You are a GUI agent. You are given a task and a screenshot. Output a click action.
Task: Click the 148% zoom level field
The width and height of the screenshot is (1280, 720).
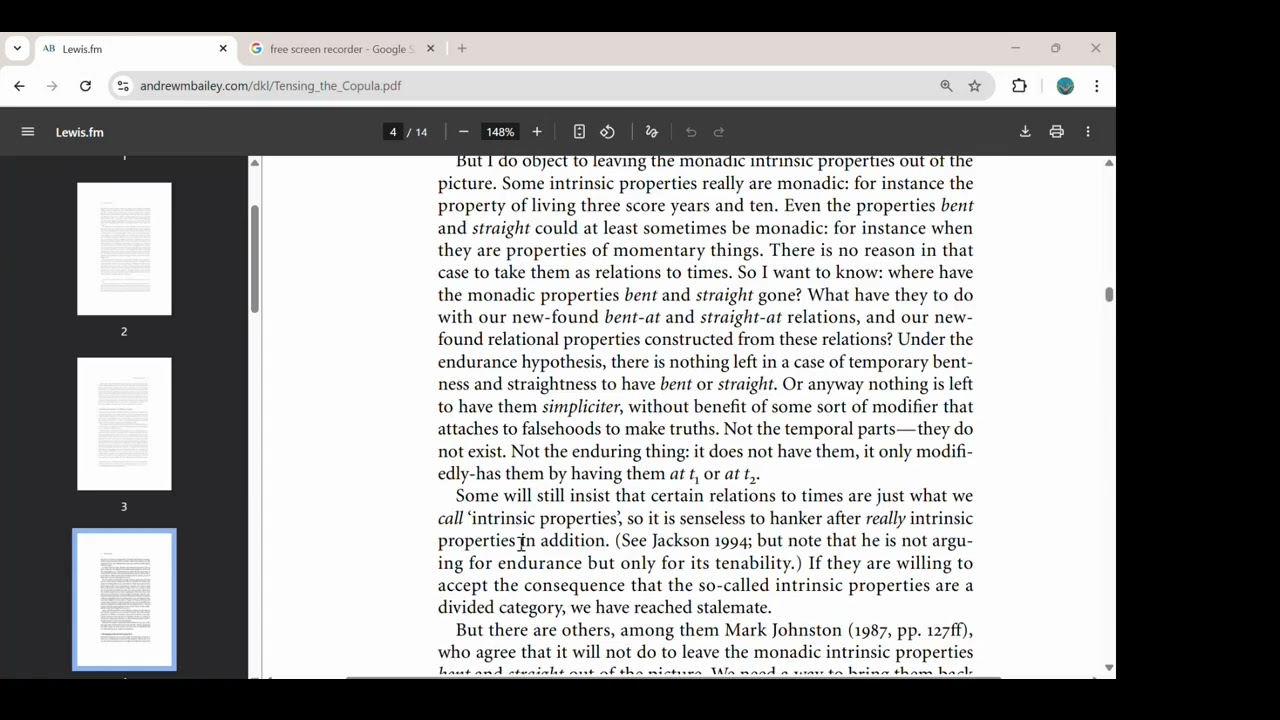click(x=500, y=132)
